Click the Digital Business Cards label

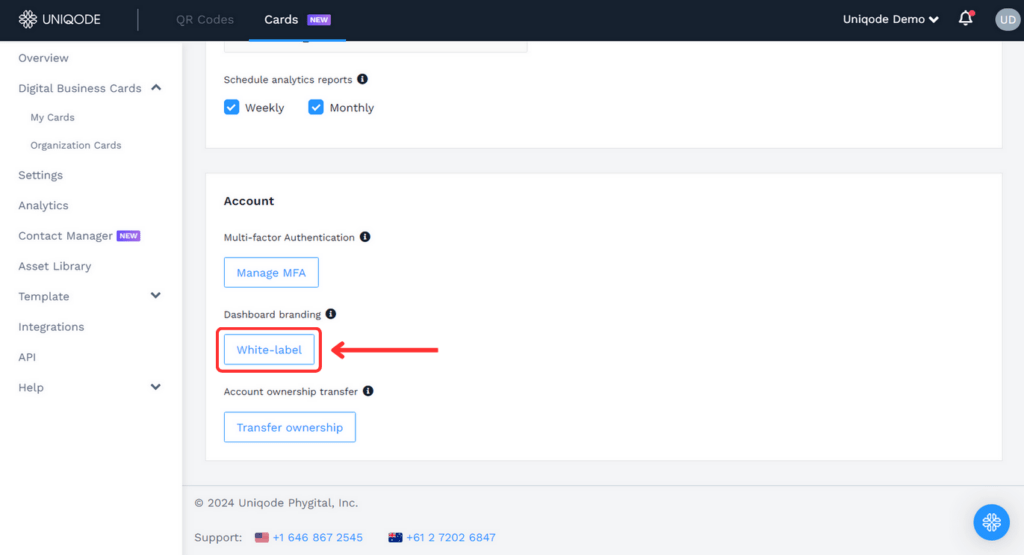(x=80, y=88)
